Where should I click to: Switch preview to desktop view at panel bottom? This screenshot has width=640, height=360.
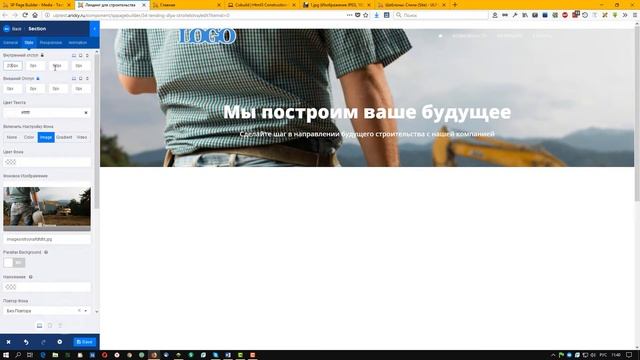point(40,325)
